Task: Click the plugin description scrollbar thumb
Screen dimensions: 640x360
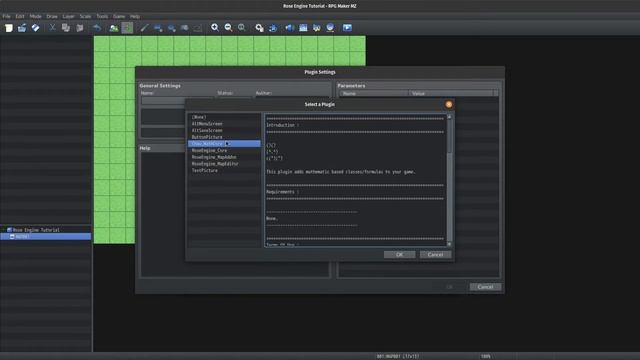Action: (449, 136)
